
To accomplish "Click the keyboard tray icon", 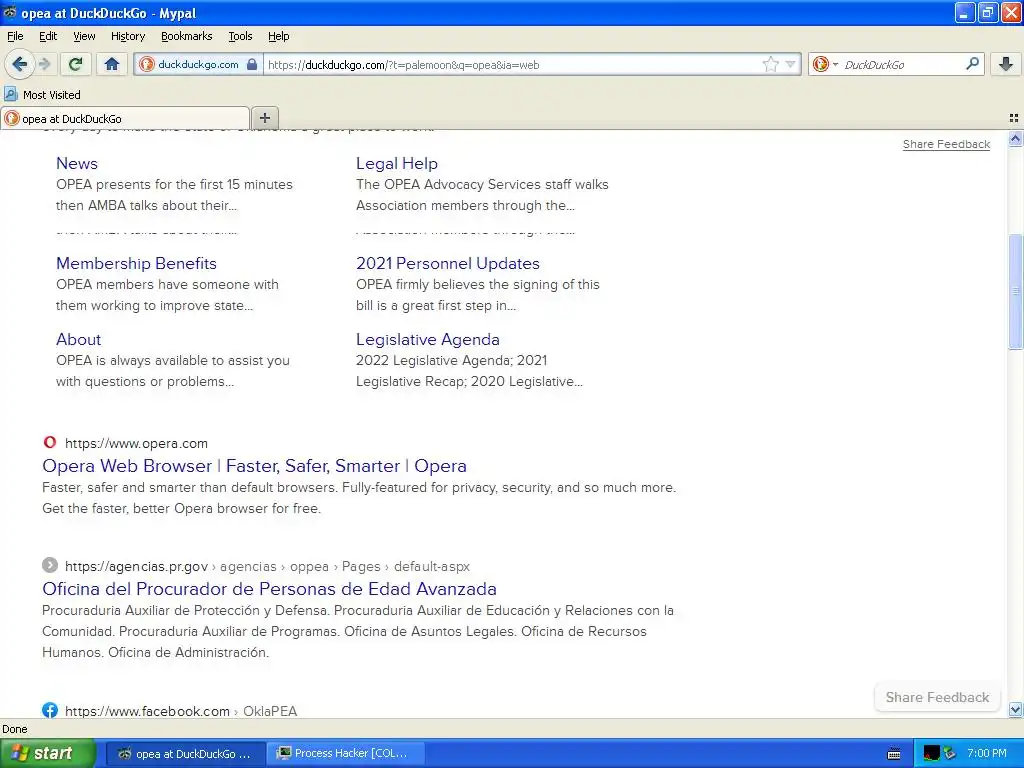I will pos(894,754).
